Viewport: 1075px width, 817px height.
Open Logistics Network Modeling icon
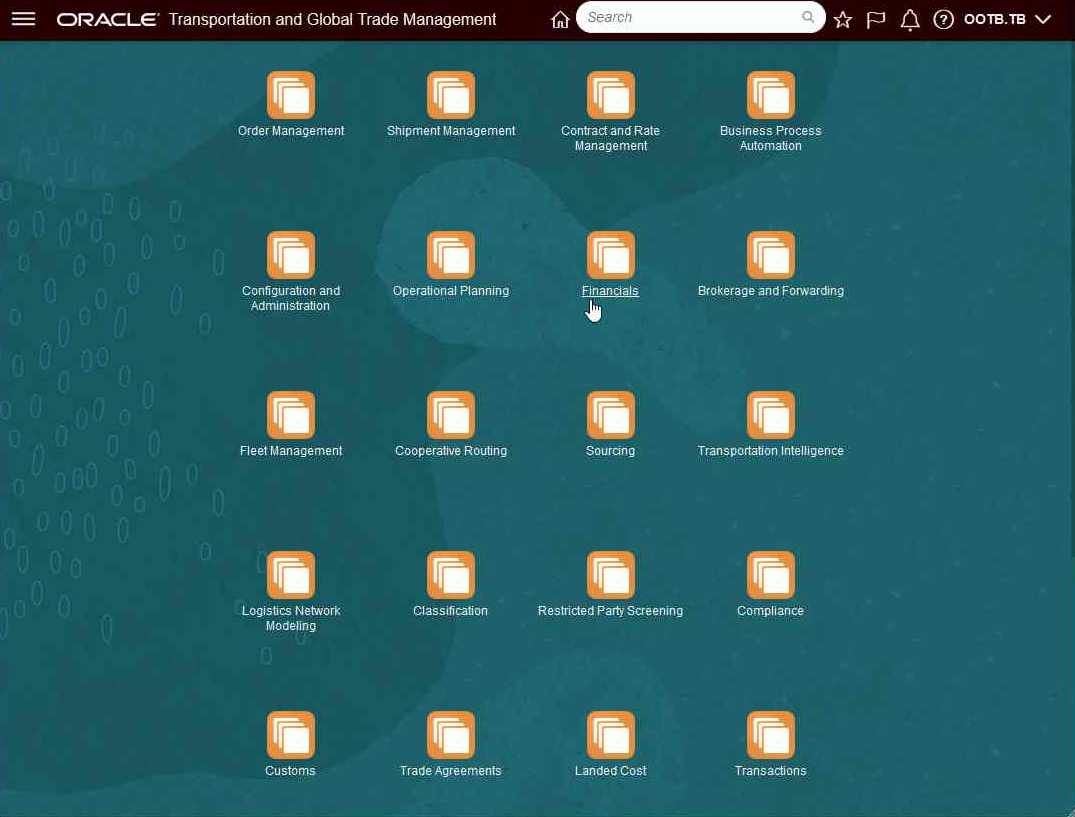pyautogui.click(x=291, y=575)
